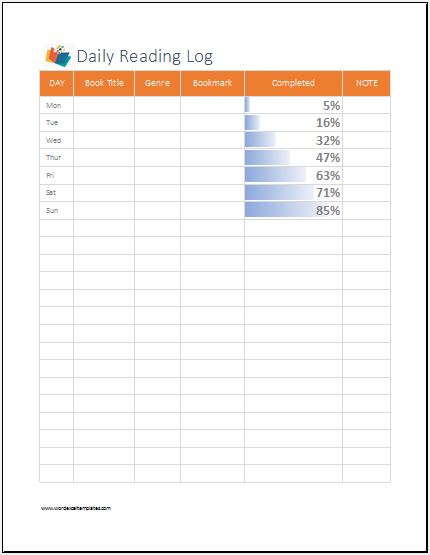Click the Completed column header
The image size is (430, 555).
[293, 83]
